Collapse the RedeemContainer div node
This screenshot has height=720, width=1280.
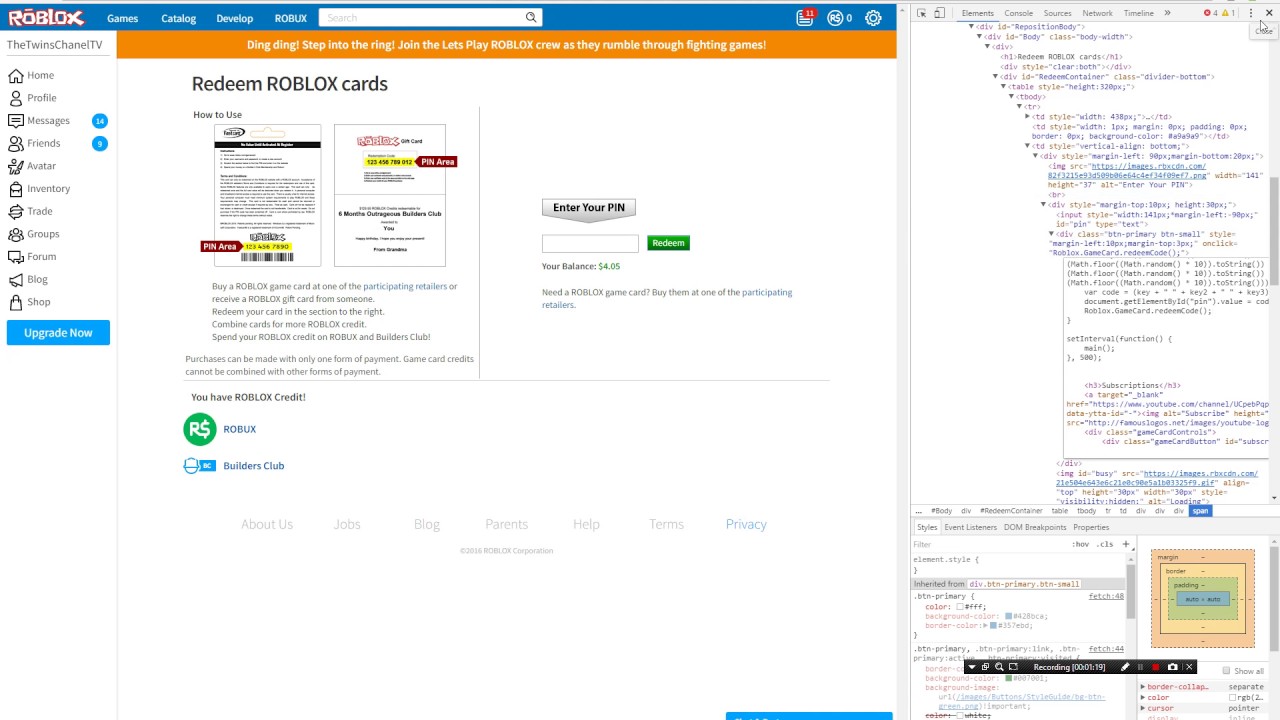coord(995,77)
